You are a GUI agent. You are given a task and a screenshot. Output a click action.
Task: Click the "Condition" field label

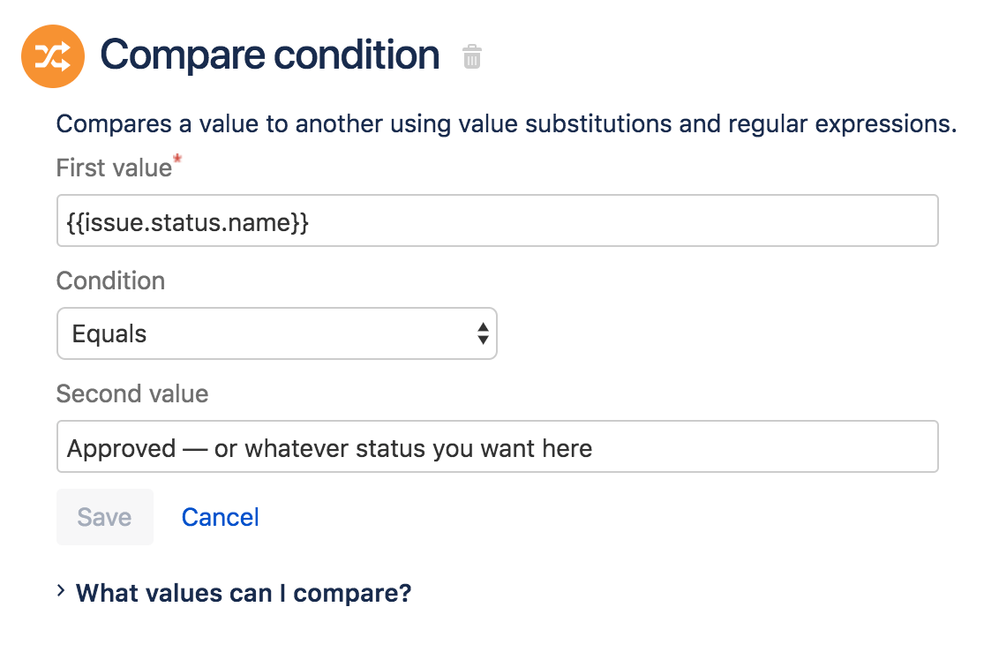[110, 281]
